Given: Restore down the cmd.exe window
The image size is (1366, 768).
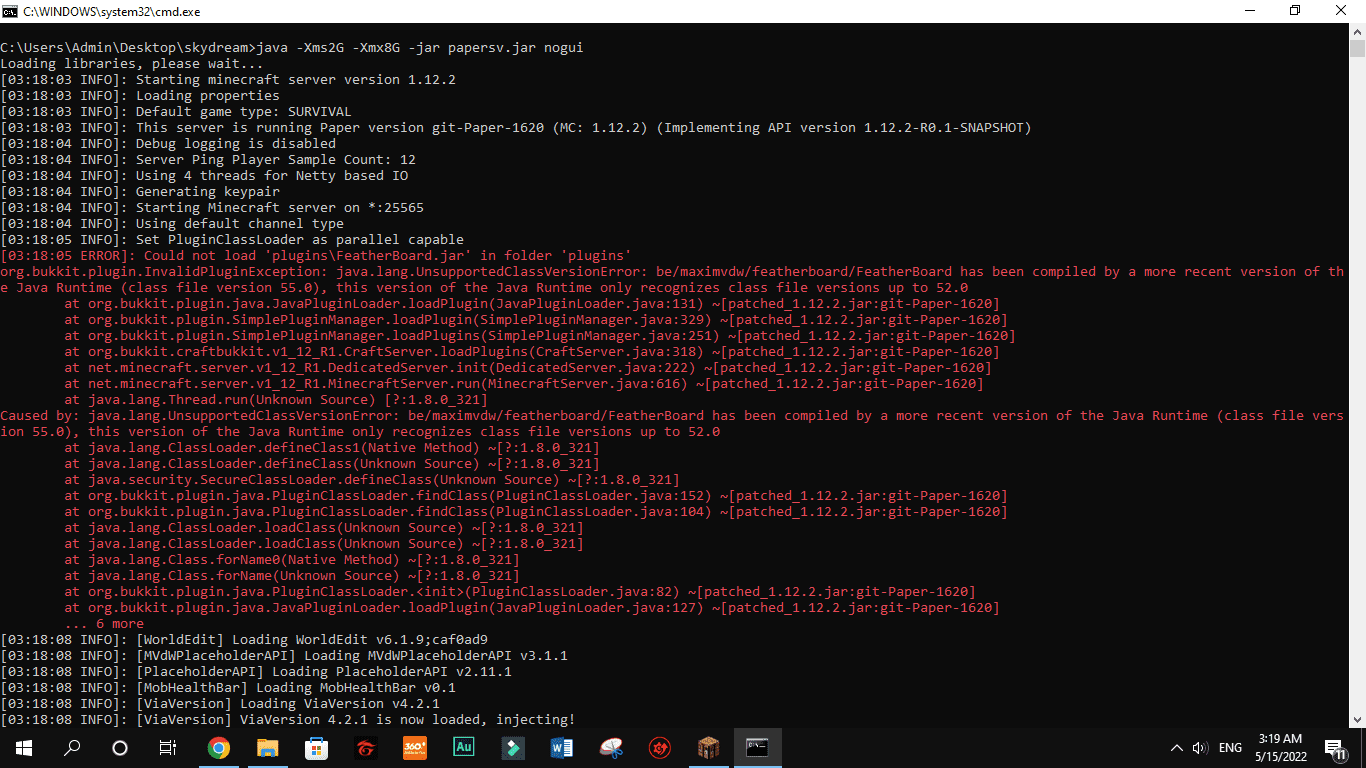Looking at the screenshot, I should click(1295, 10).
